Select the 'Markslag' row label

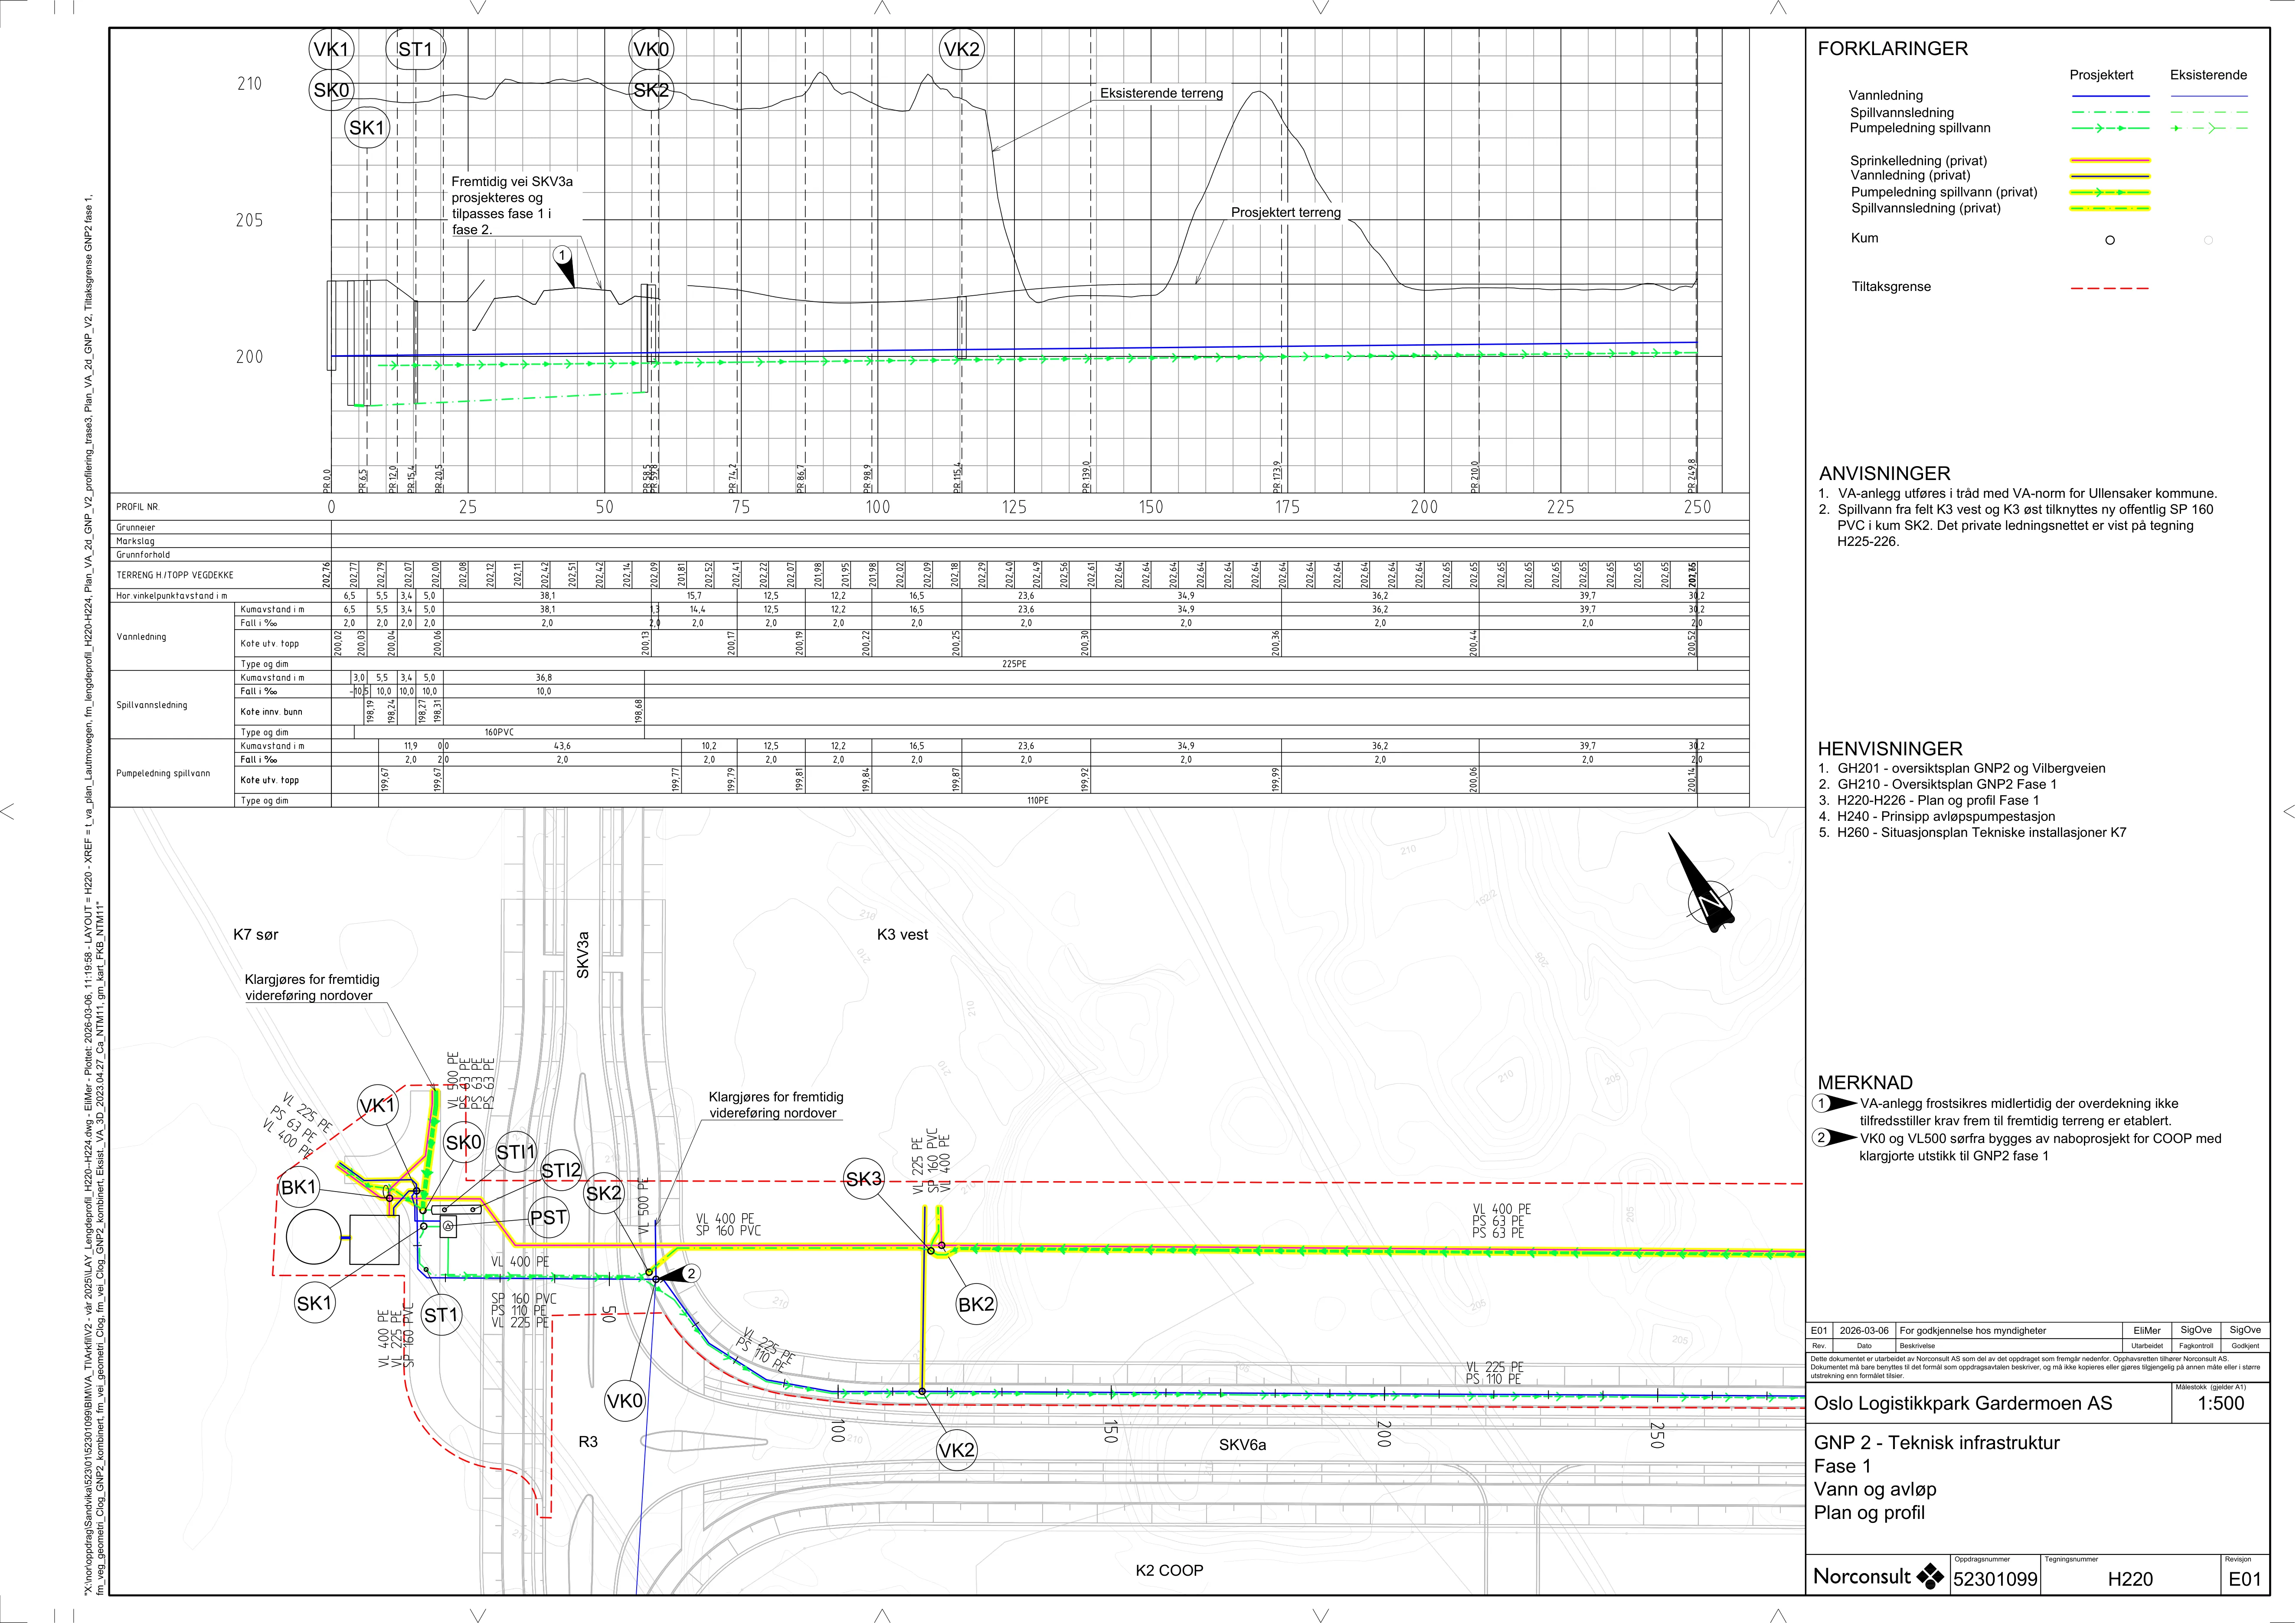(x=135, y=541)
